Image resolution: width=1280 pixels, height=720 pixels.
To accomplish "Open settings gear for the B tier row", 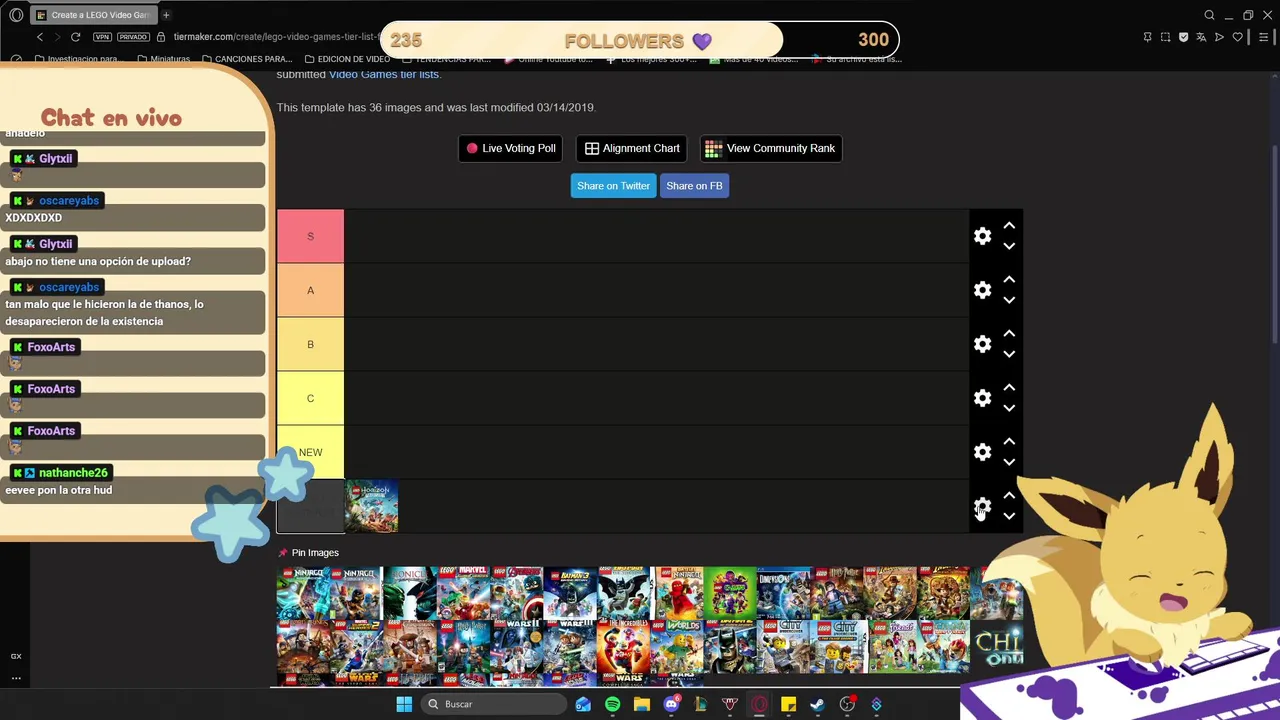I will coord(982,344).
